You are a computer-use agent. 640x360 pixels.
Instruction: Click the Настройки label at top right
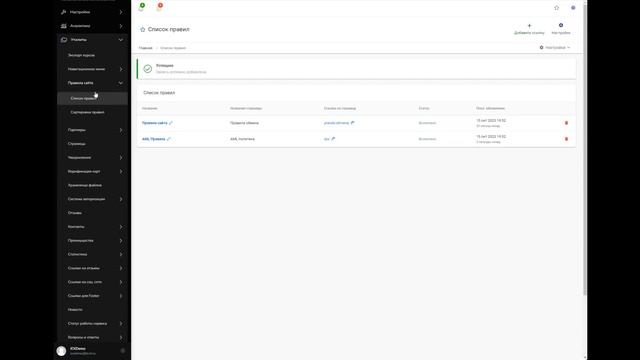[x=561, y=33]
